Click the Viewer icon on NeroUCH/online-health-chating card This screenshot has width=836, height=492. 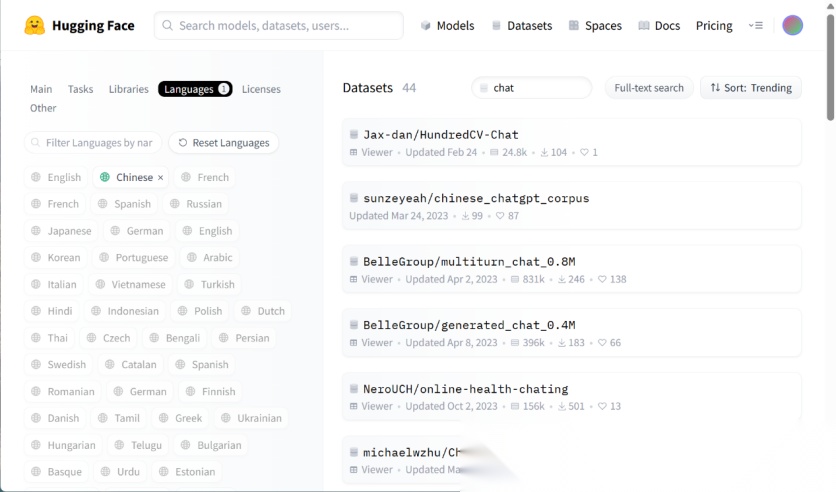tap(353, 406)
